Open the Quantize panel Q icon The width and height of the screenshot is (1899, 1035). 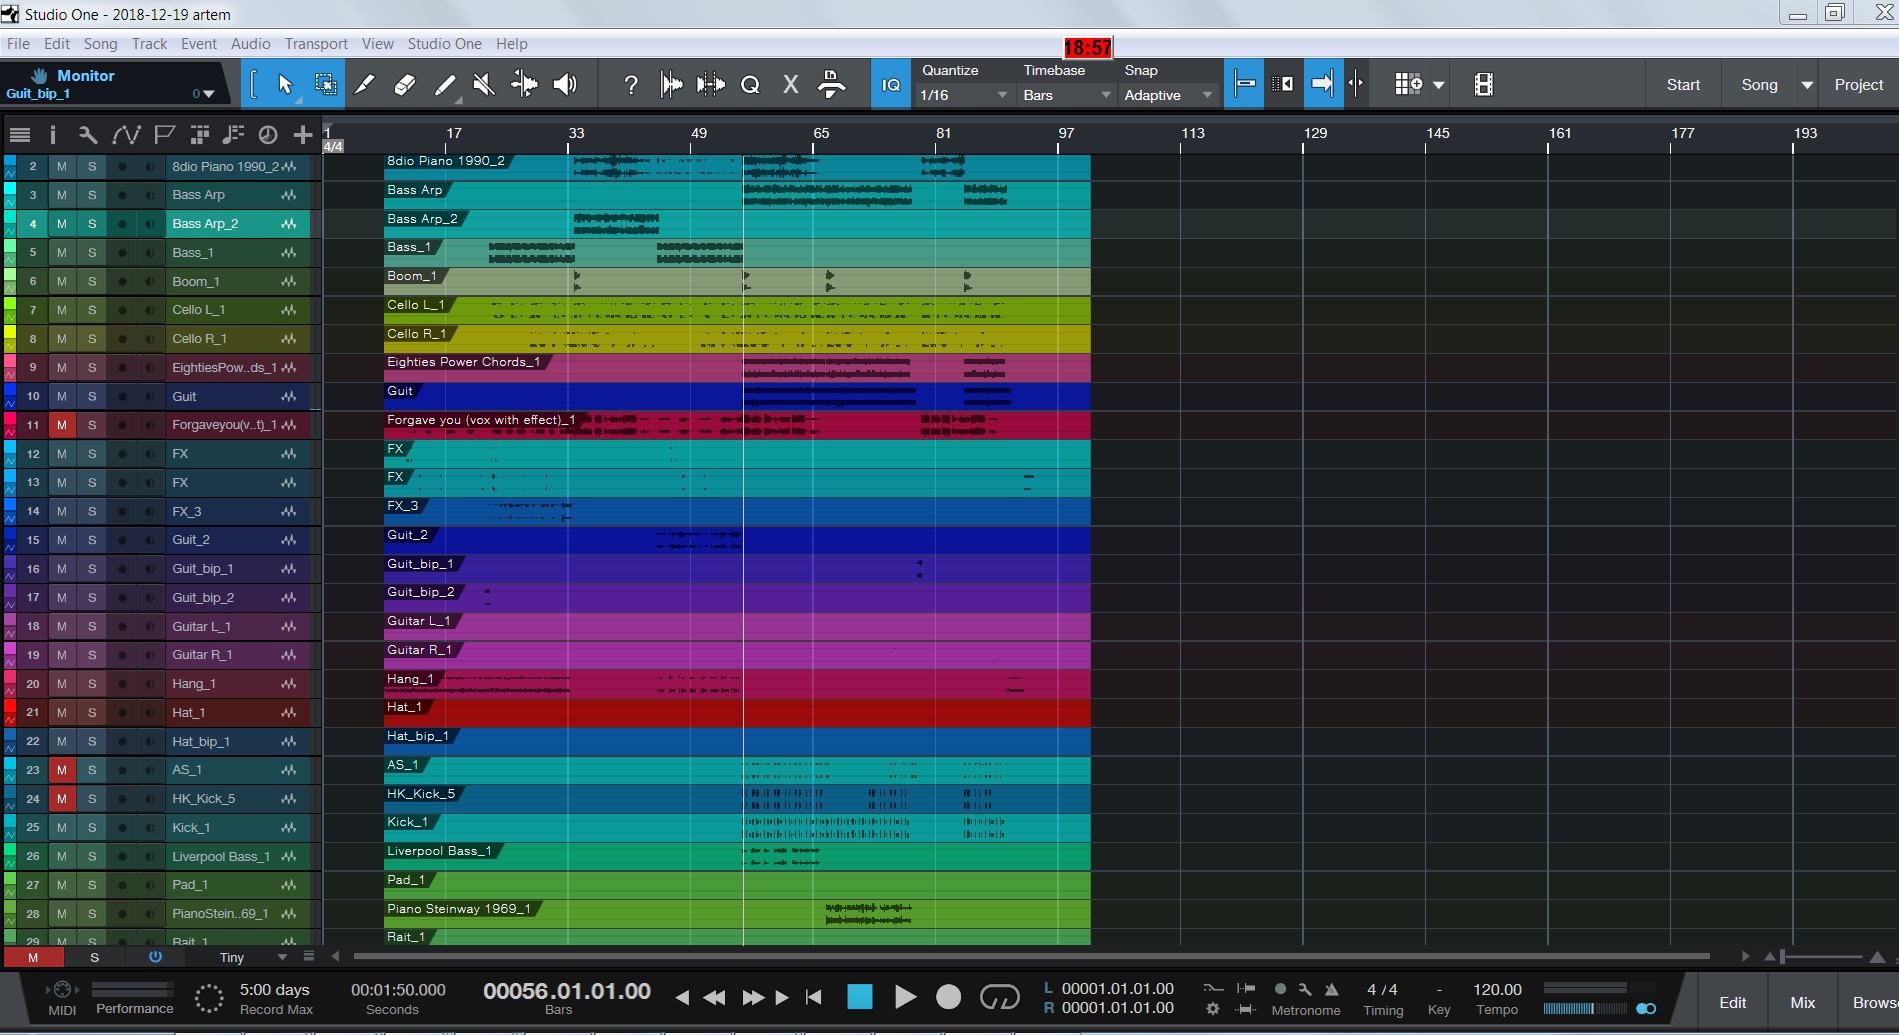(x=751, y=85)
